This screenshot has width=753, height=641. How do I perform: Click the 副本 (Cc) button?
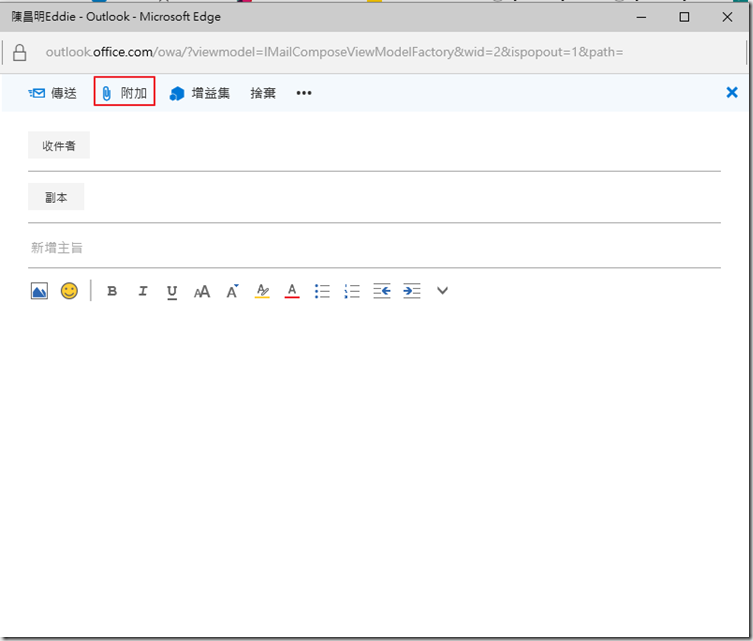(x=56, y=198)
